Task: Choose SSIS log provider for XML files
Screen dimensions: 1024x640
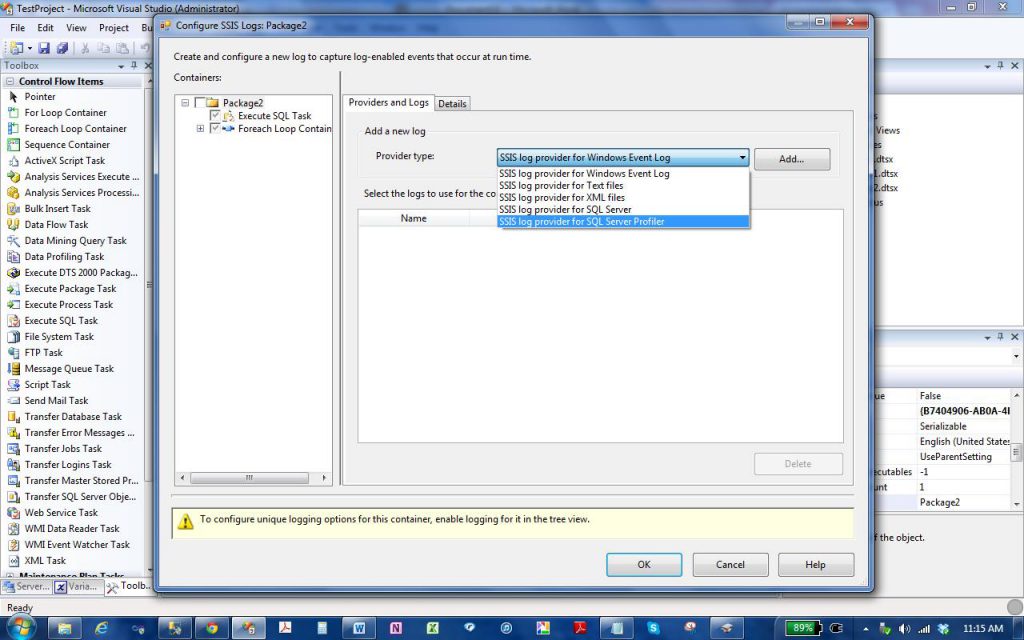Action: pyautogui.click(x=561, y=198)
